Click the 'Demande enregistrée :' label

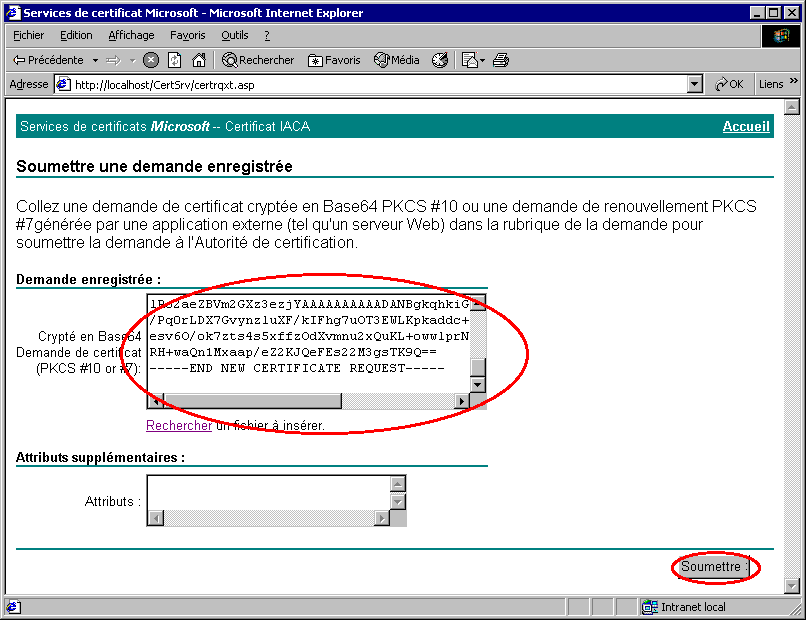pyautogui.click(x=88, y=280)
